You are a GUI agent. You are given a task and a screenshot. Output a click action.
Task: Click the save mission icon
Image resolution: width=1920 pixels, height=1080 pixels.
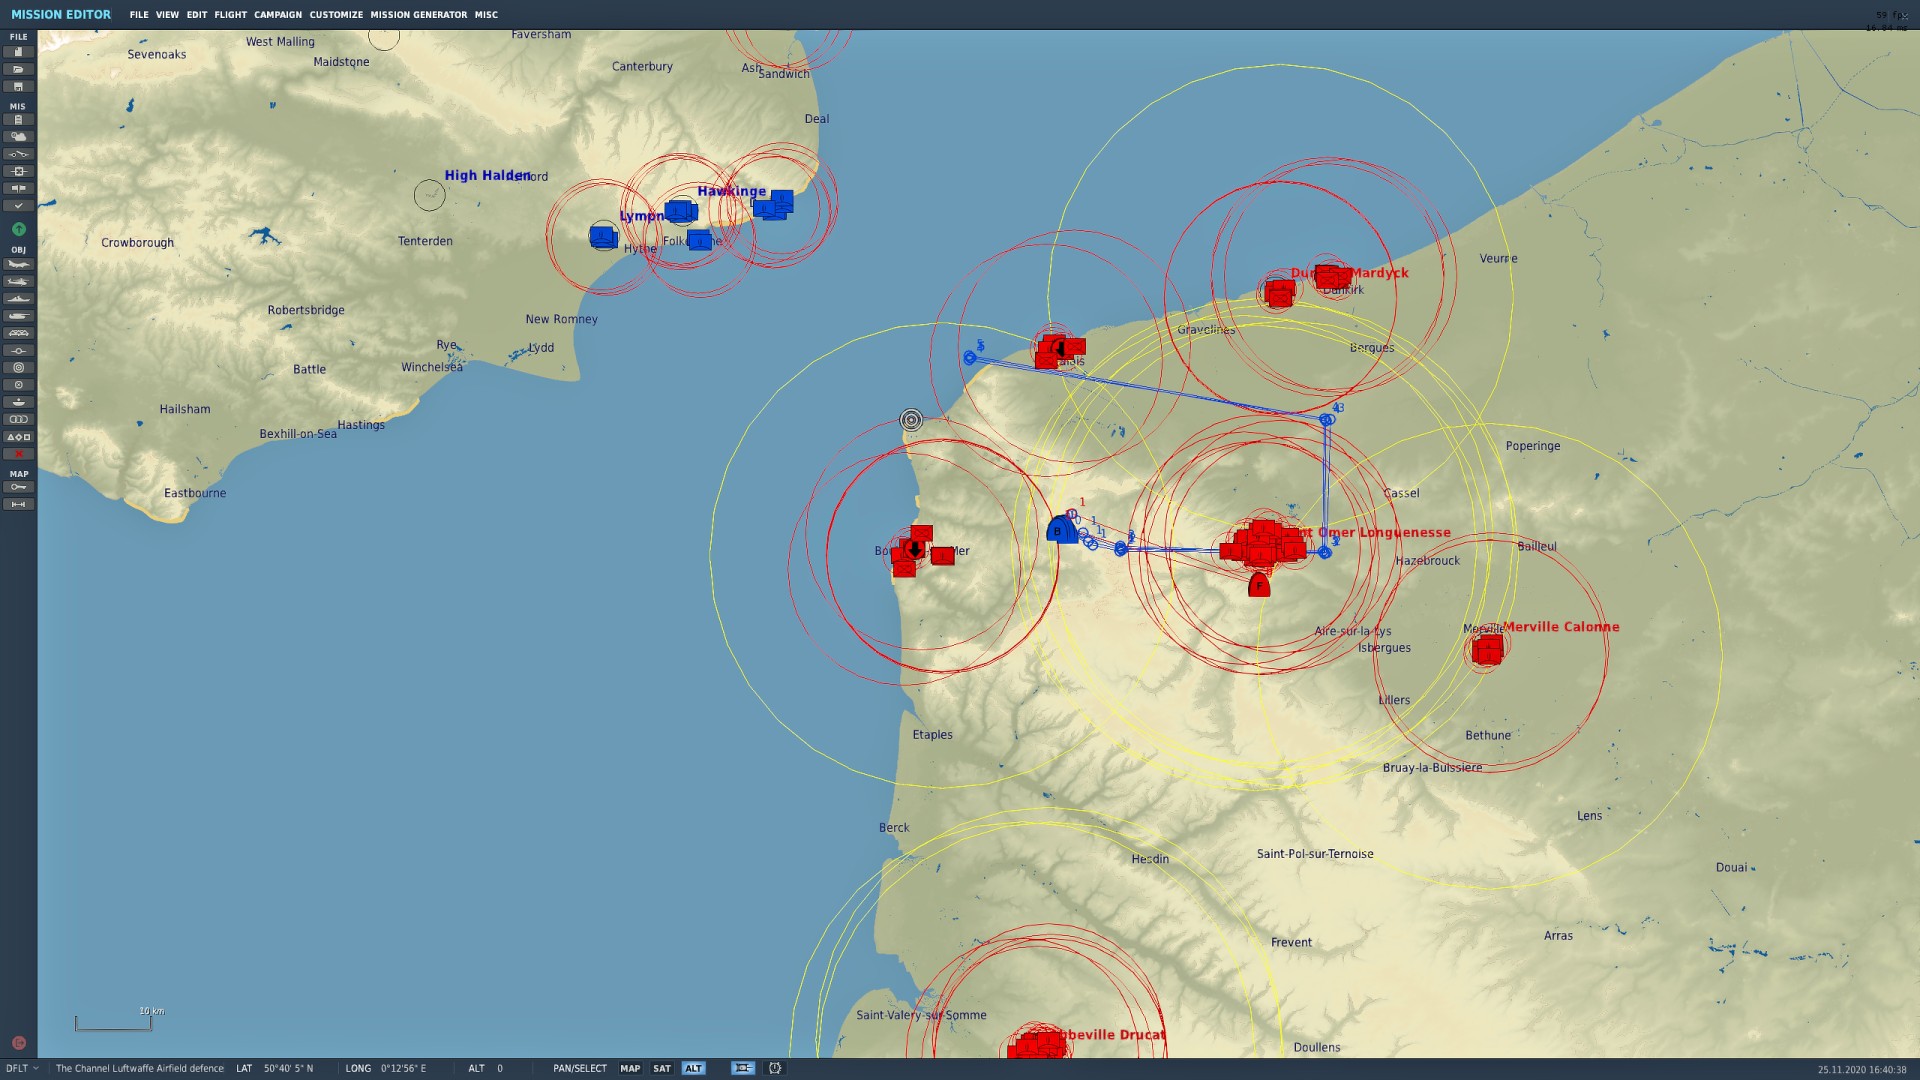click(x=18, y=87)
